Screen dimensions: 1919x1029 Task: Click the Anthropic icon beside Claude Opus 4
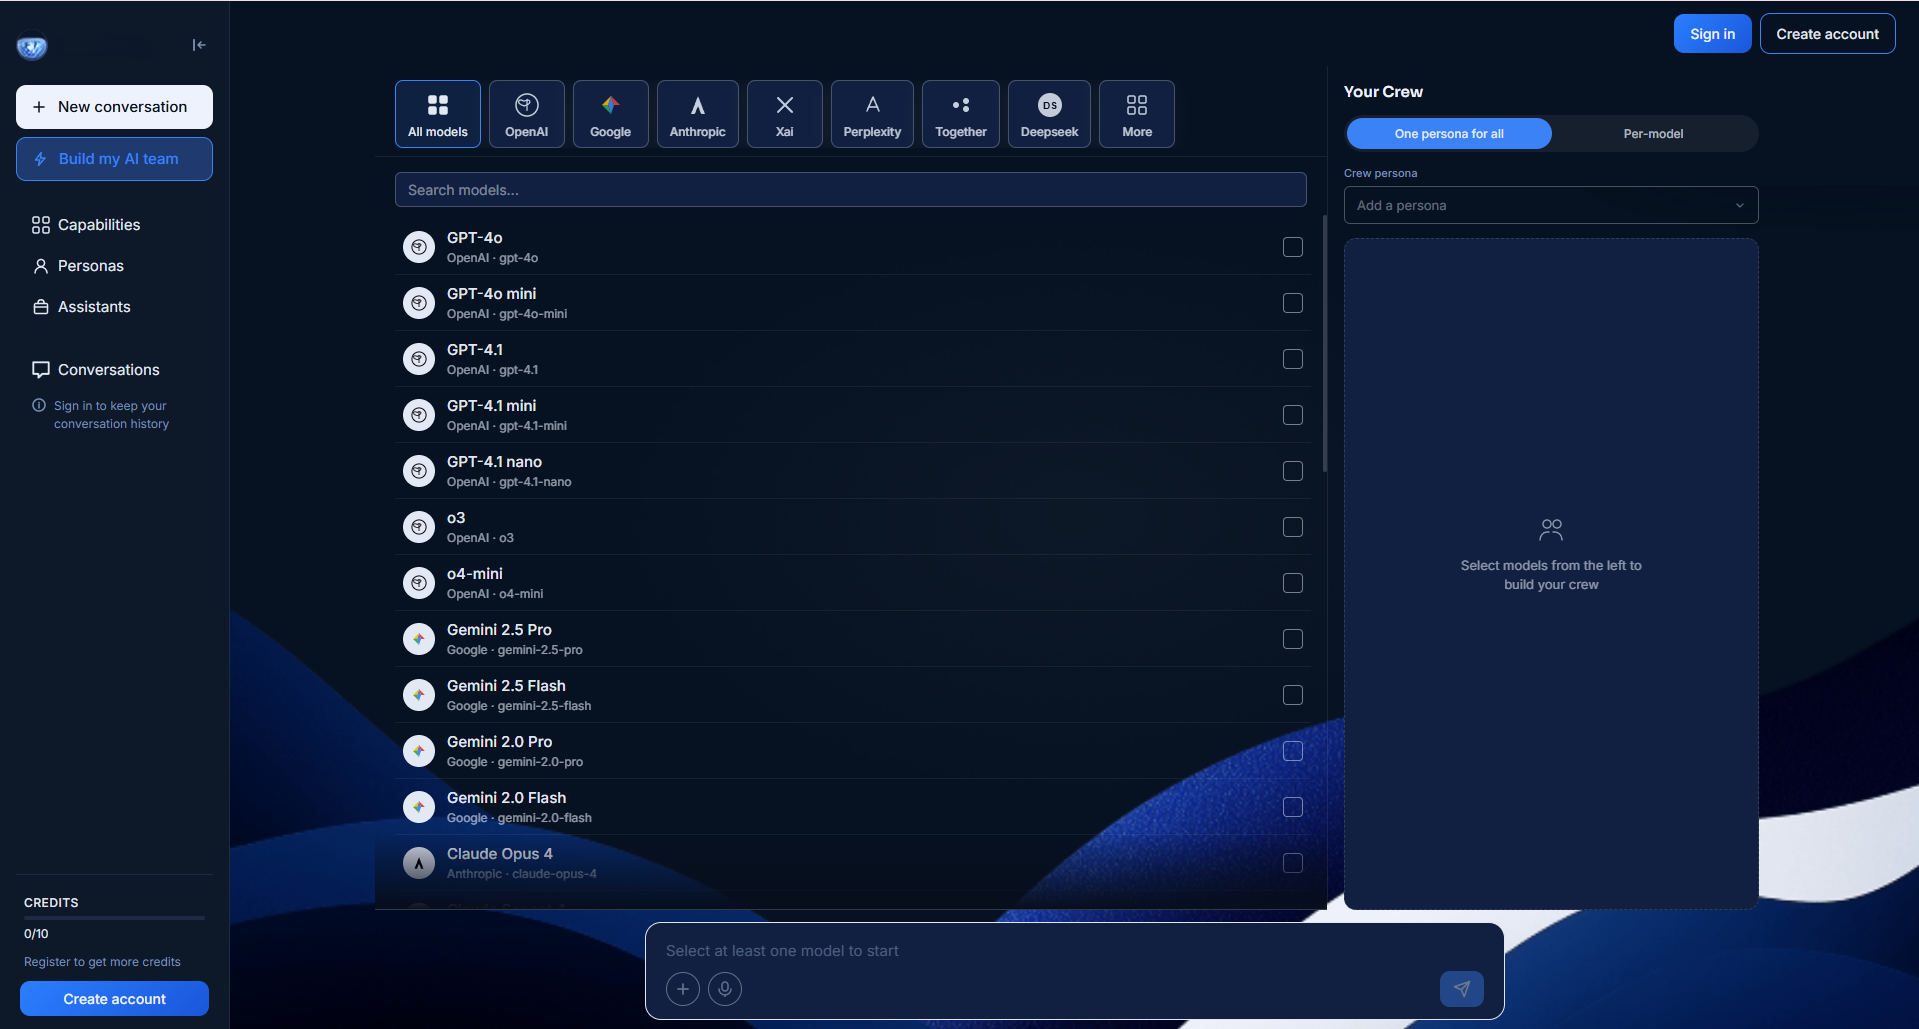pos(419,863)
